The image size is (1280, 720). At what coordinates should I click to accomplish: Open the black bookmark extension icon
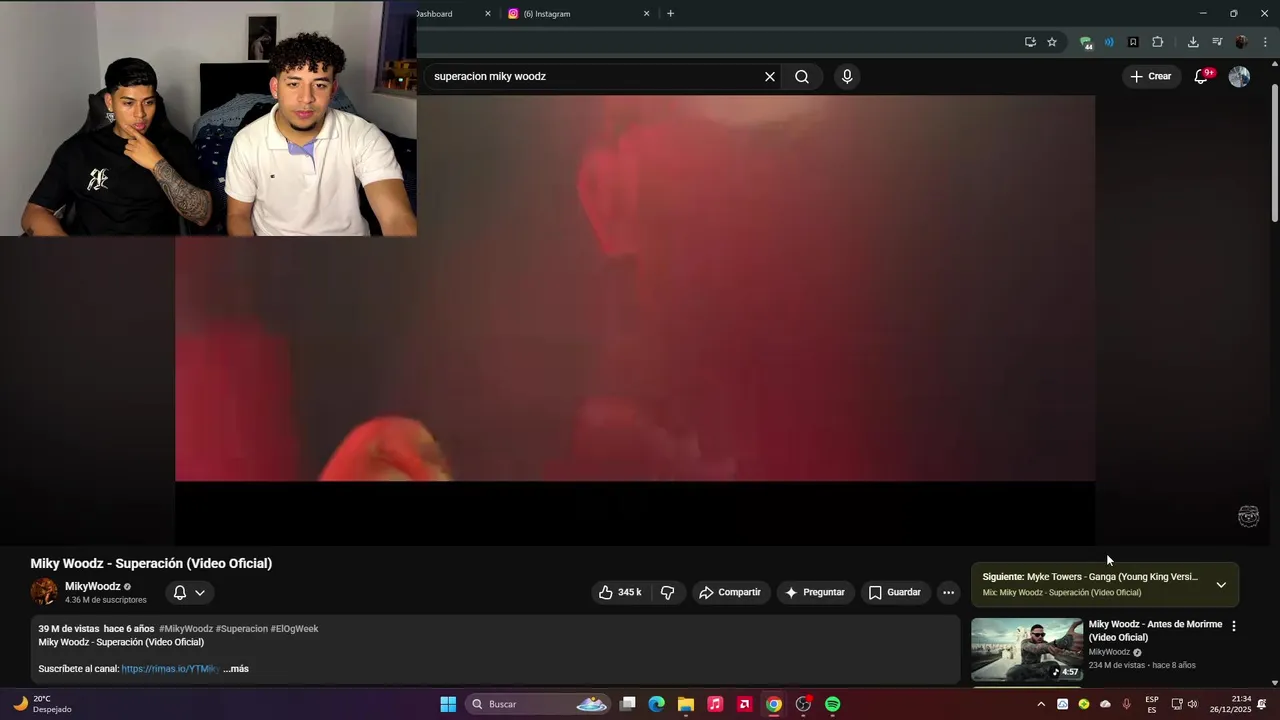(x=1133, y=42)
